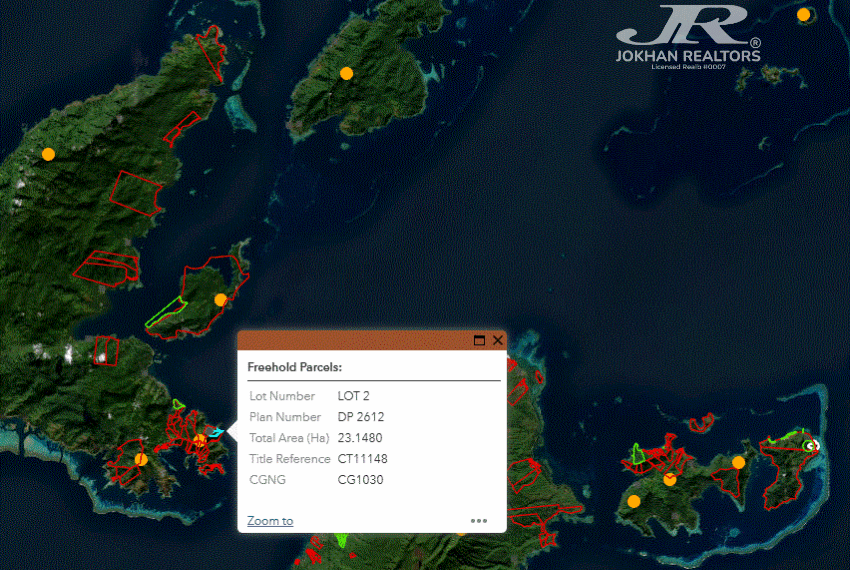Viewport: 850px width, 570px height.
Task: Select the DP 2612 plan number value
Action: click(361, 417)
